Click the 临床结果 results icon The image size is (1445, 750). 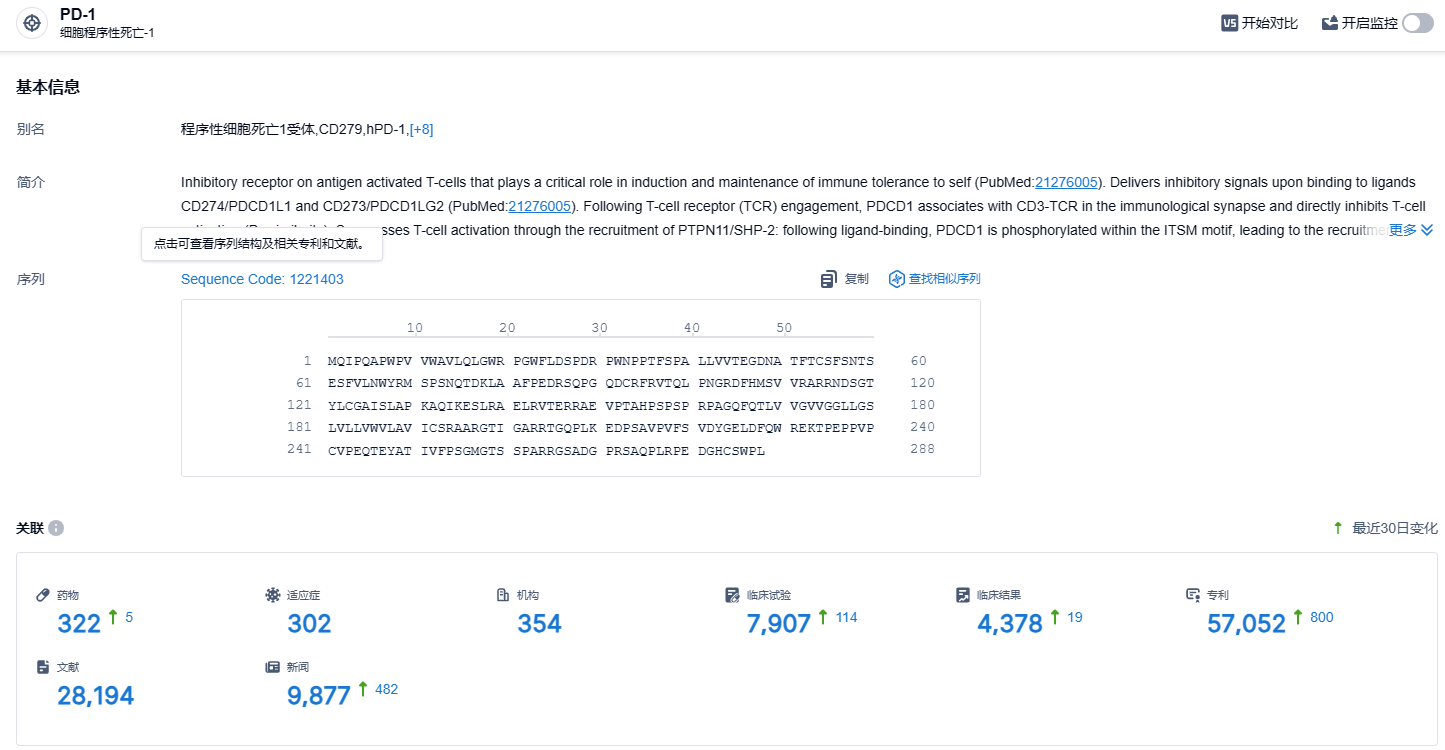click(962, 595)
